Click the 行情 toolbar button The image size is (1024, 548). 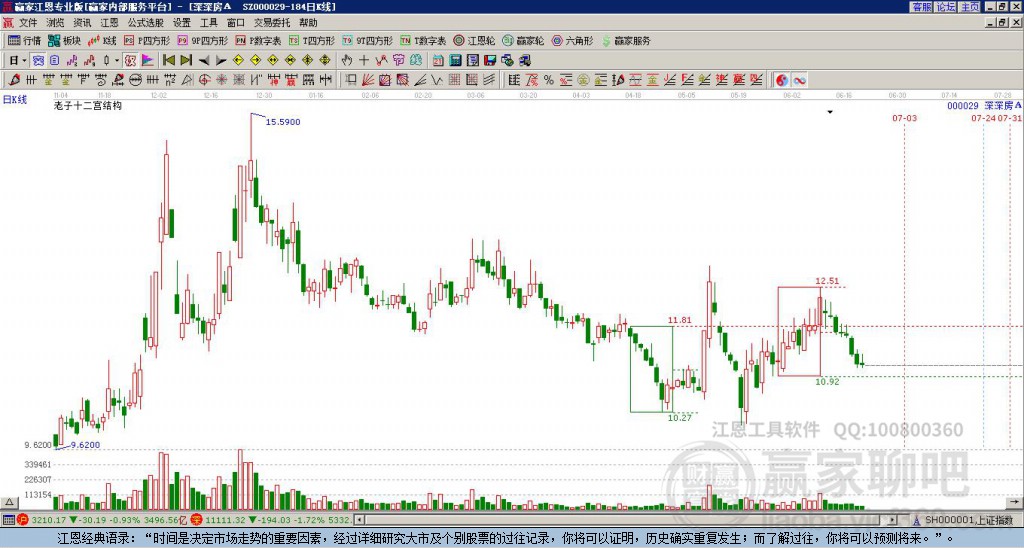(x=25, y=40)
